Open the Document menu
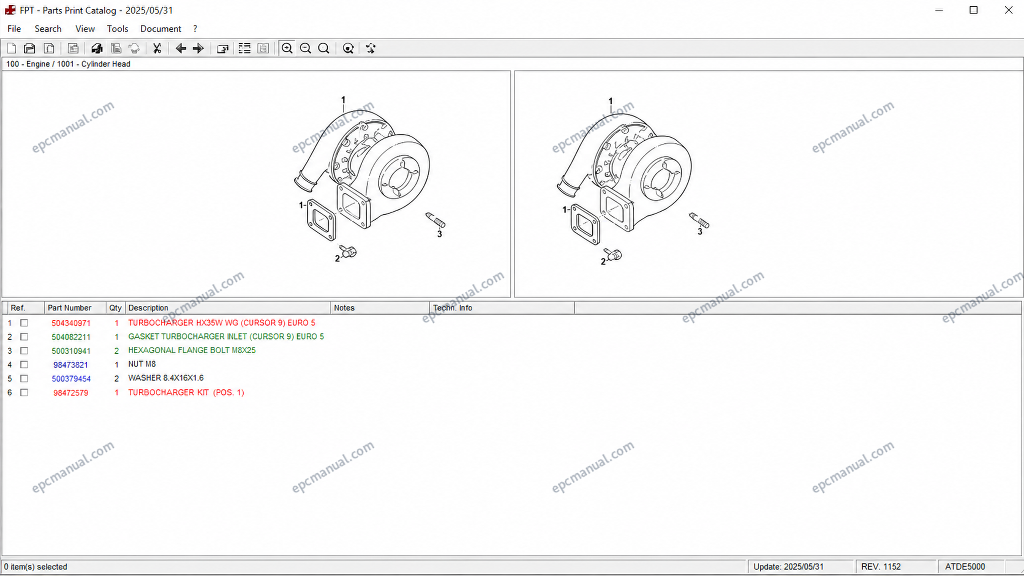The height and width of the screenshot is (576, 1024). 161,29
